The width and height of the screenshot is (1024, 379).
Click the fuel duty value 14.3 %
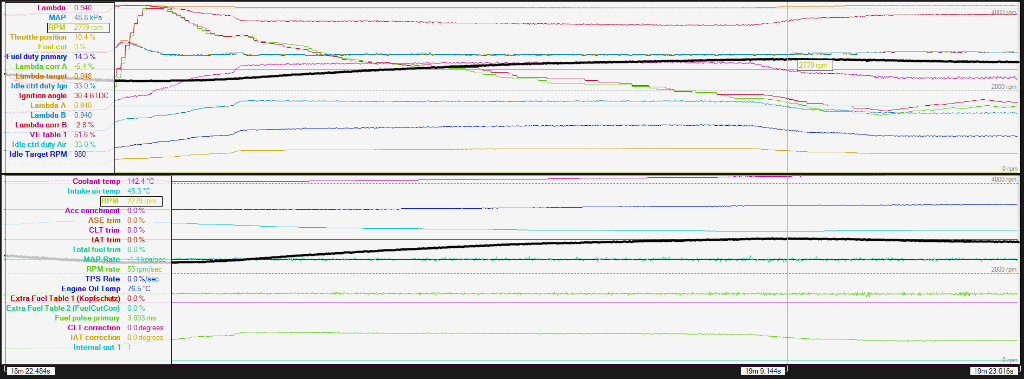[85, 57]
